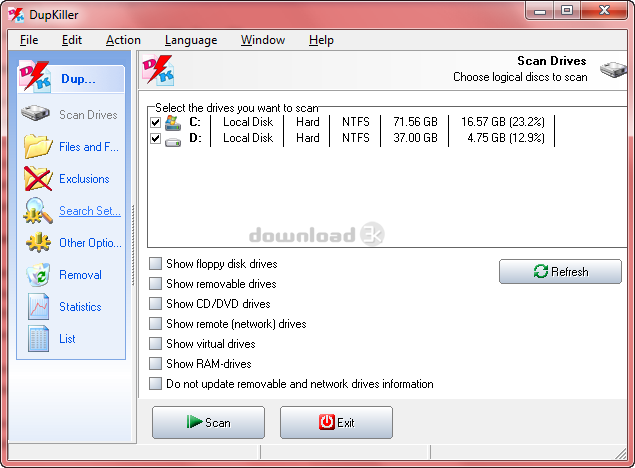This screenshot has height=468, width=635.
Task: Click the DupKiller title bar app icon
Action: (16, 15)
